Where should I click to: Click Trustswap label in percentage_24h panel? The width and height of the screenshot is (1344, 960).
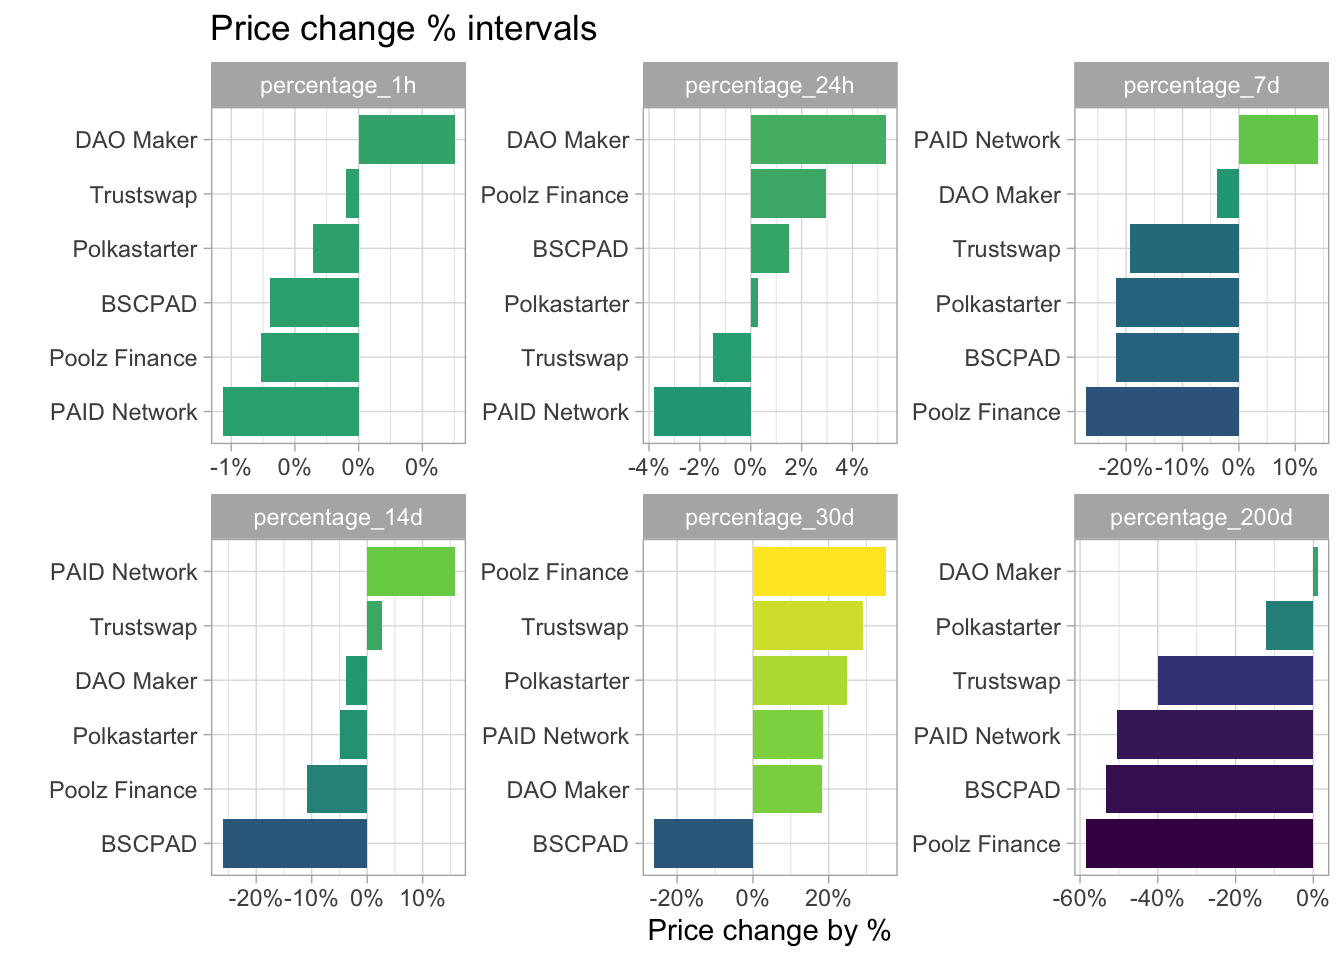click(575, 358)
